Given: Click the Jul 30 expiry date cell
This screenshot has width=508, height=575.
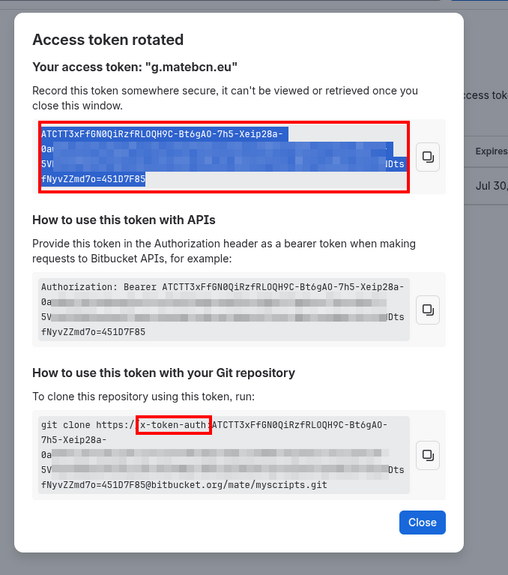Looking at the screenshot, I should tap(491, 186).
